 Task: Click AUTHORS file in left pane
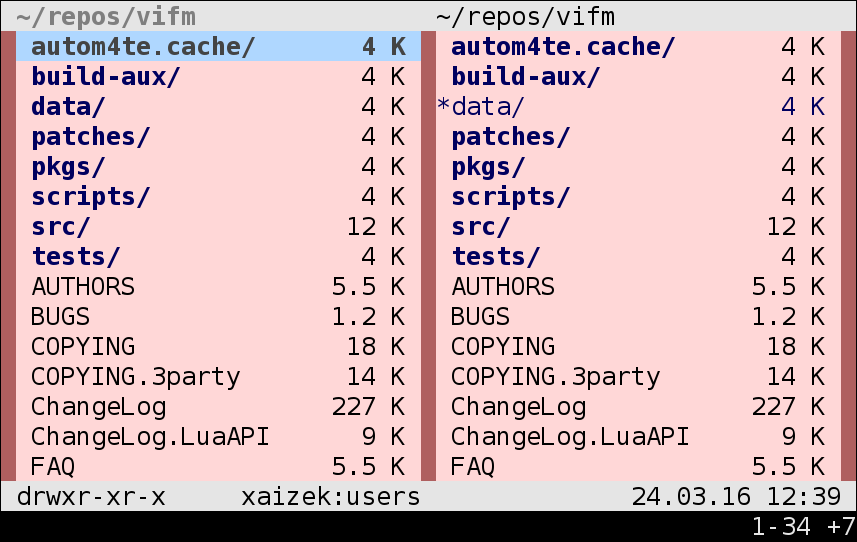tap(218, 286)
